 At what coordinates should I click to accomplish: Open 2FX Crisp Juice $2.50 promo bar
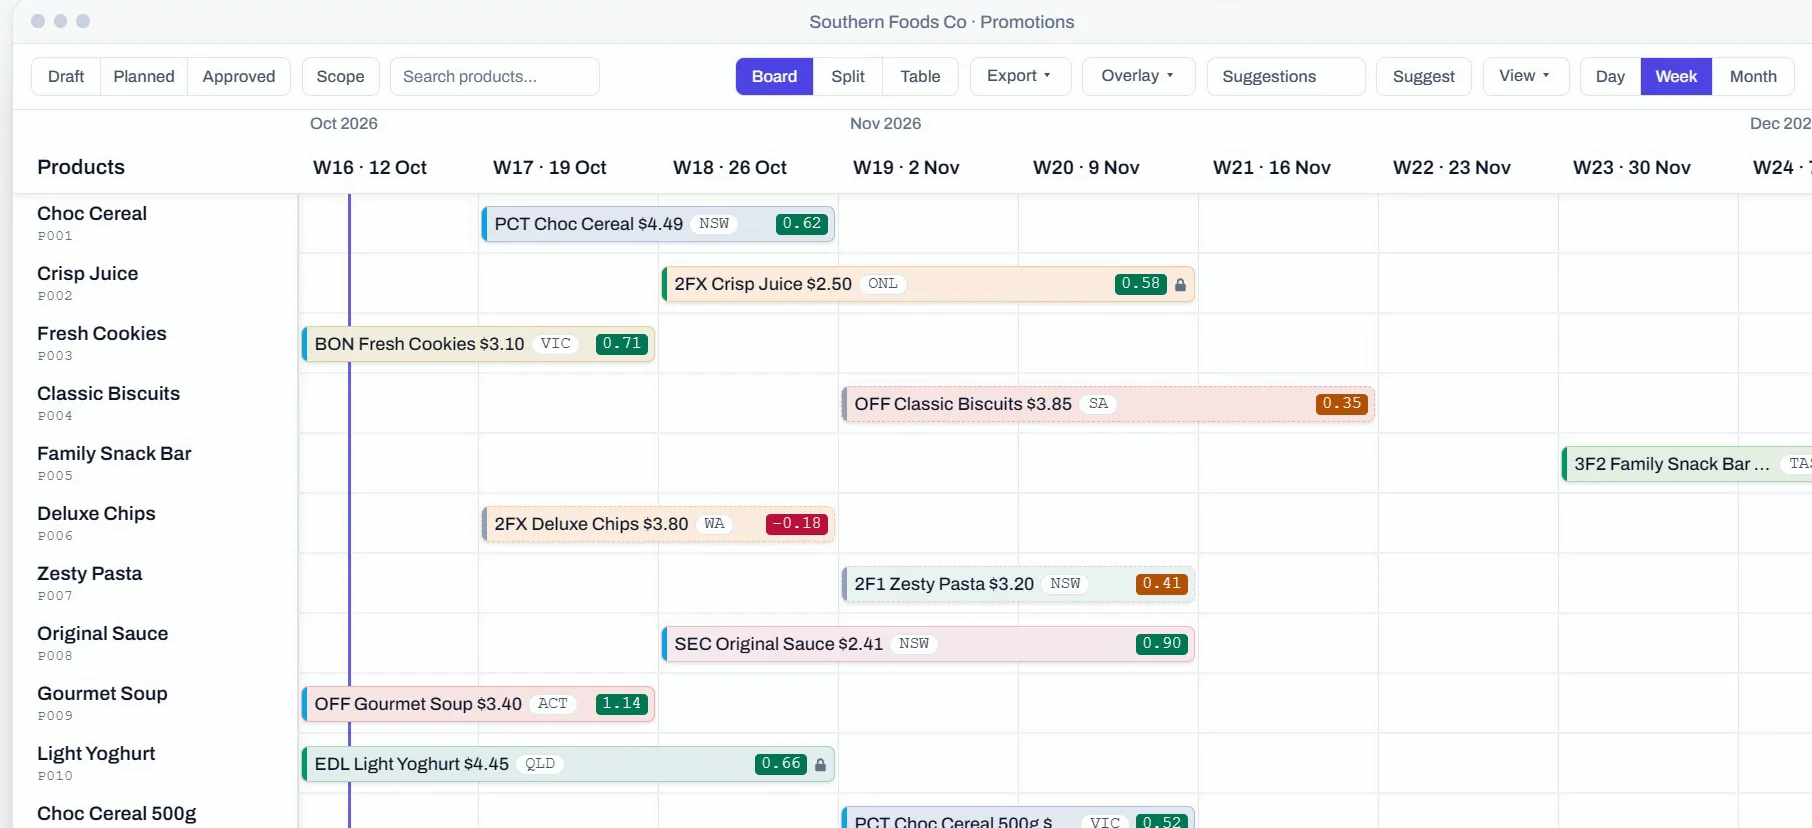(x=928, y=284)
